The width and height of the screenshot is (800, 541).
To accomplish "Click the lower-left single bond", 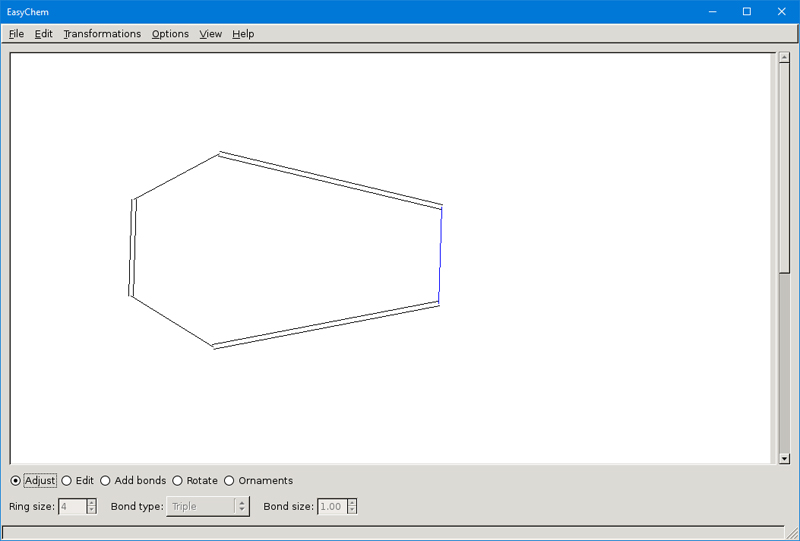I will (x=172, y=321).
